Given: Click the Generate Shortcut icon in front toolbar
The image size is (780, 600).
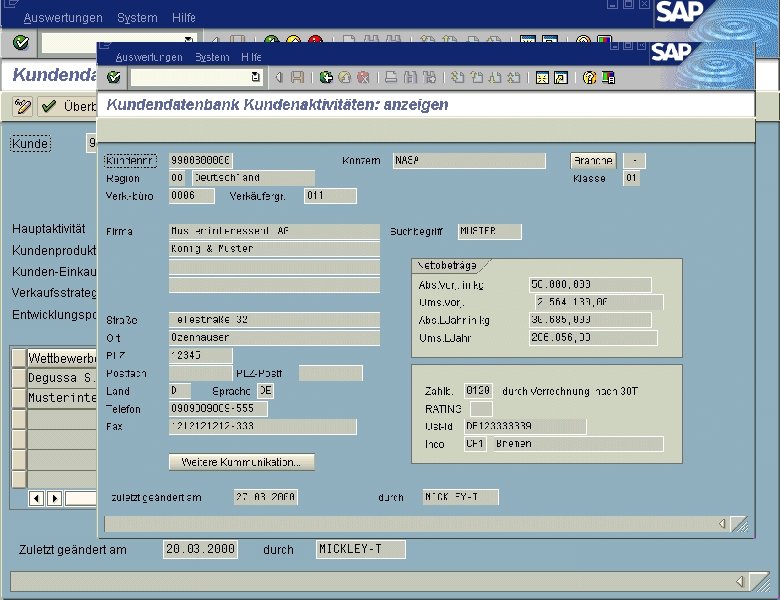Looking at the screenshot, I should 561,78.
